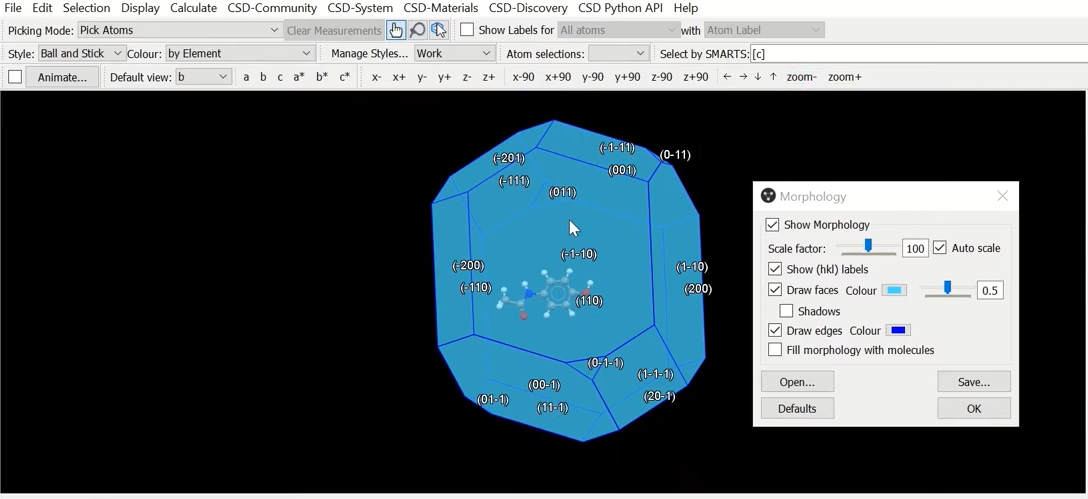Enable the Shadows checkbox
Image resolution: width=1088 pixels, height=499 pixels.
click(786, 311)
